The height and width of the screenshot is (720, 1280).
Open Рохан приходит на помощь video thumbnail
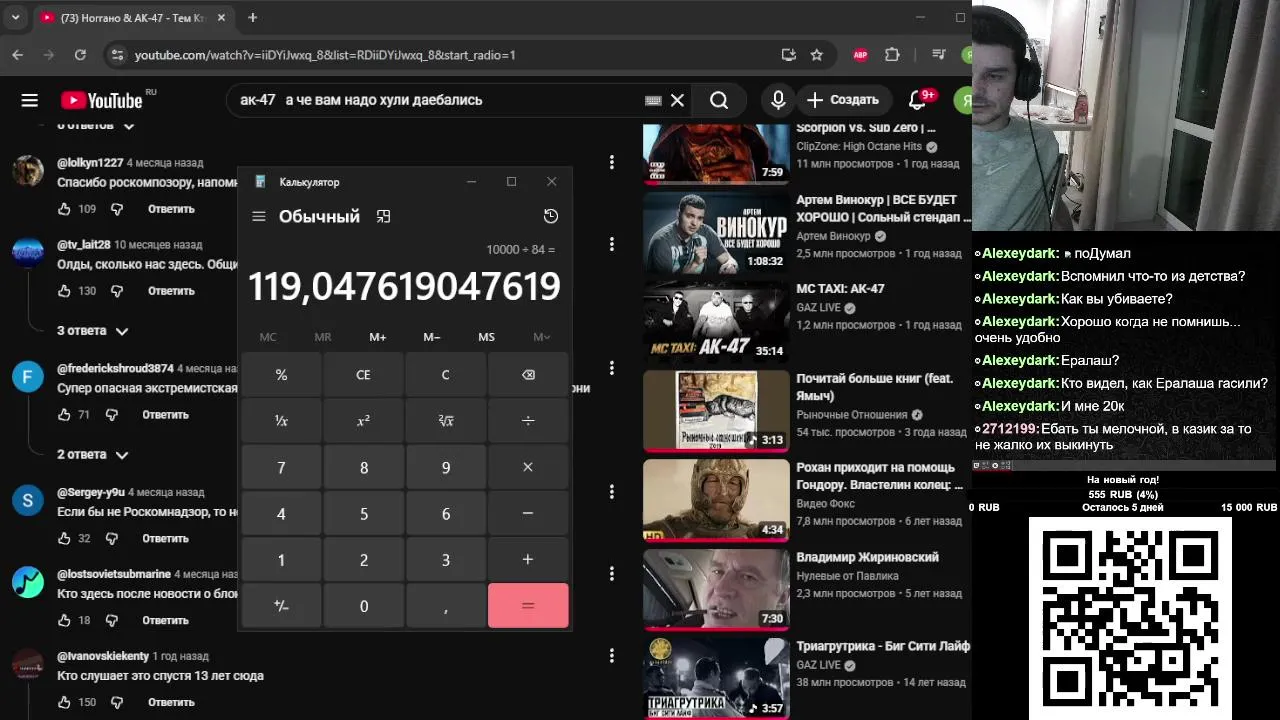(x=715, y=500)
